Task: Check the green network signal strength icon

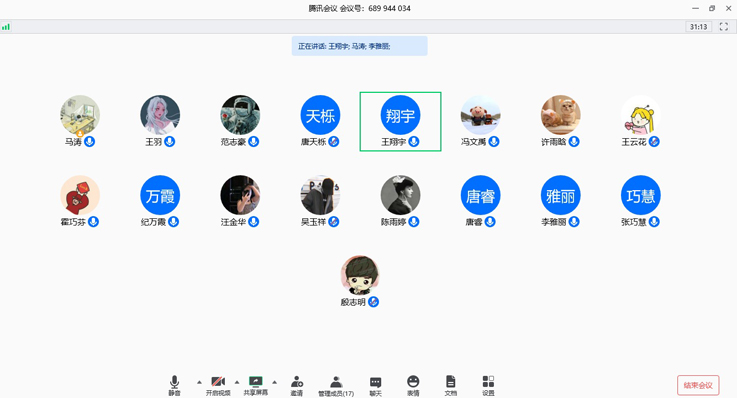Action: tap(6, 27)
